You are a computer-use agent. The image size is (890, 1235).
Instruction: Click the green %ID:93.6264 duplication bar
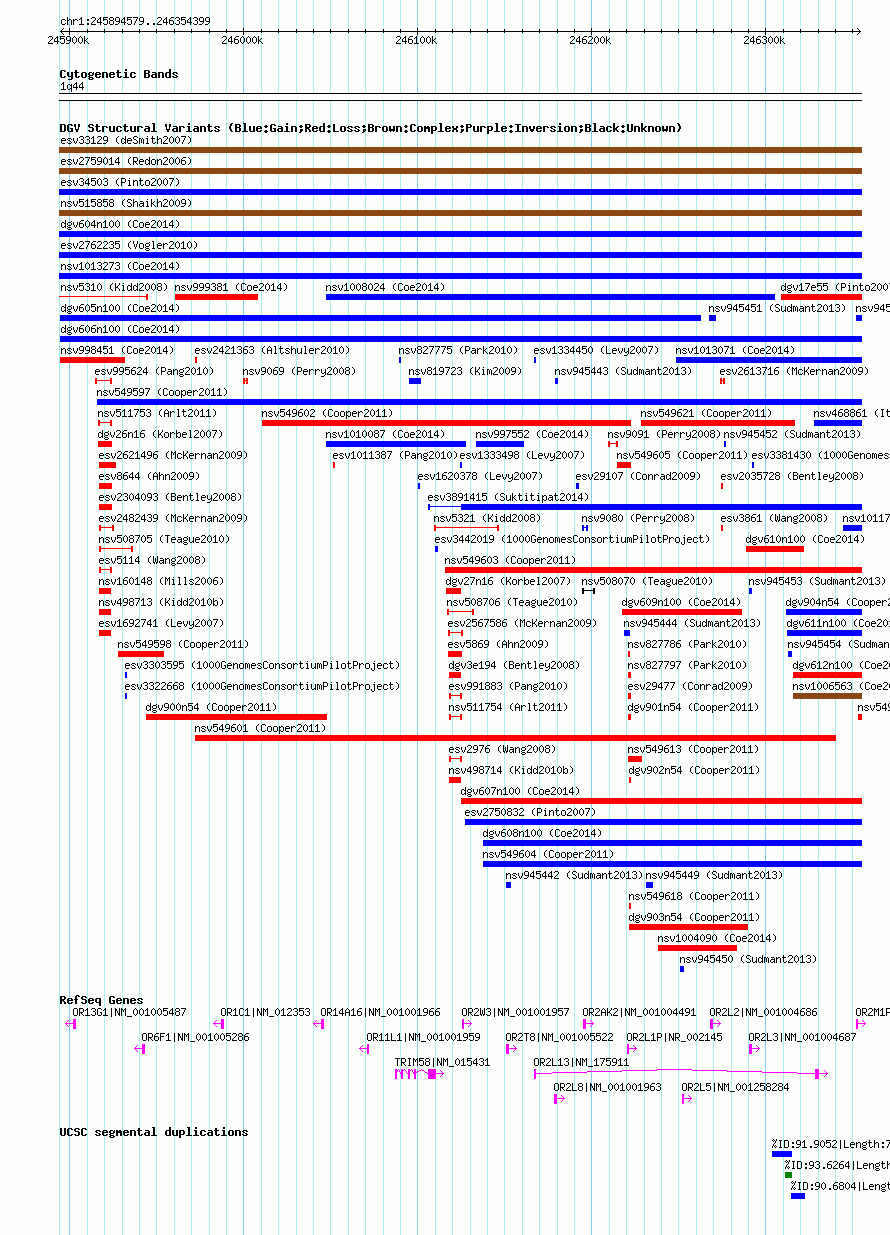[x=788, y=1175]
